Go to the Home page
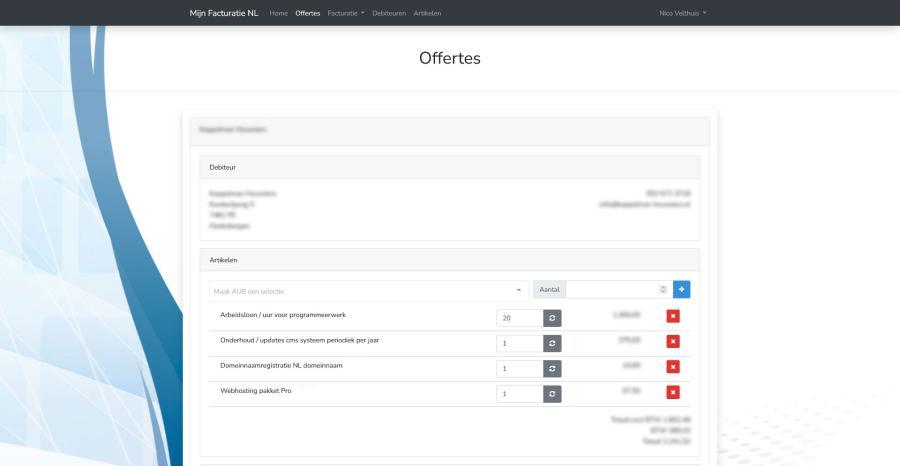This screenshot has width=900, height=466. tap(279, 13)
